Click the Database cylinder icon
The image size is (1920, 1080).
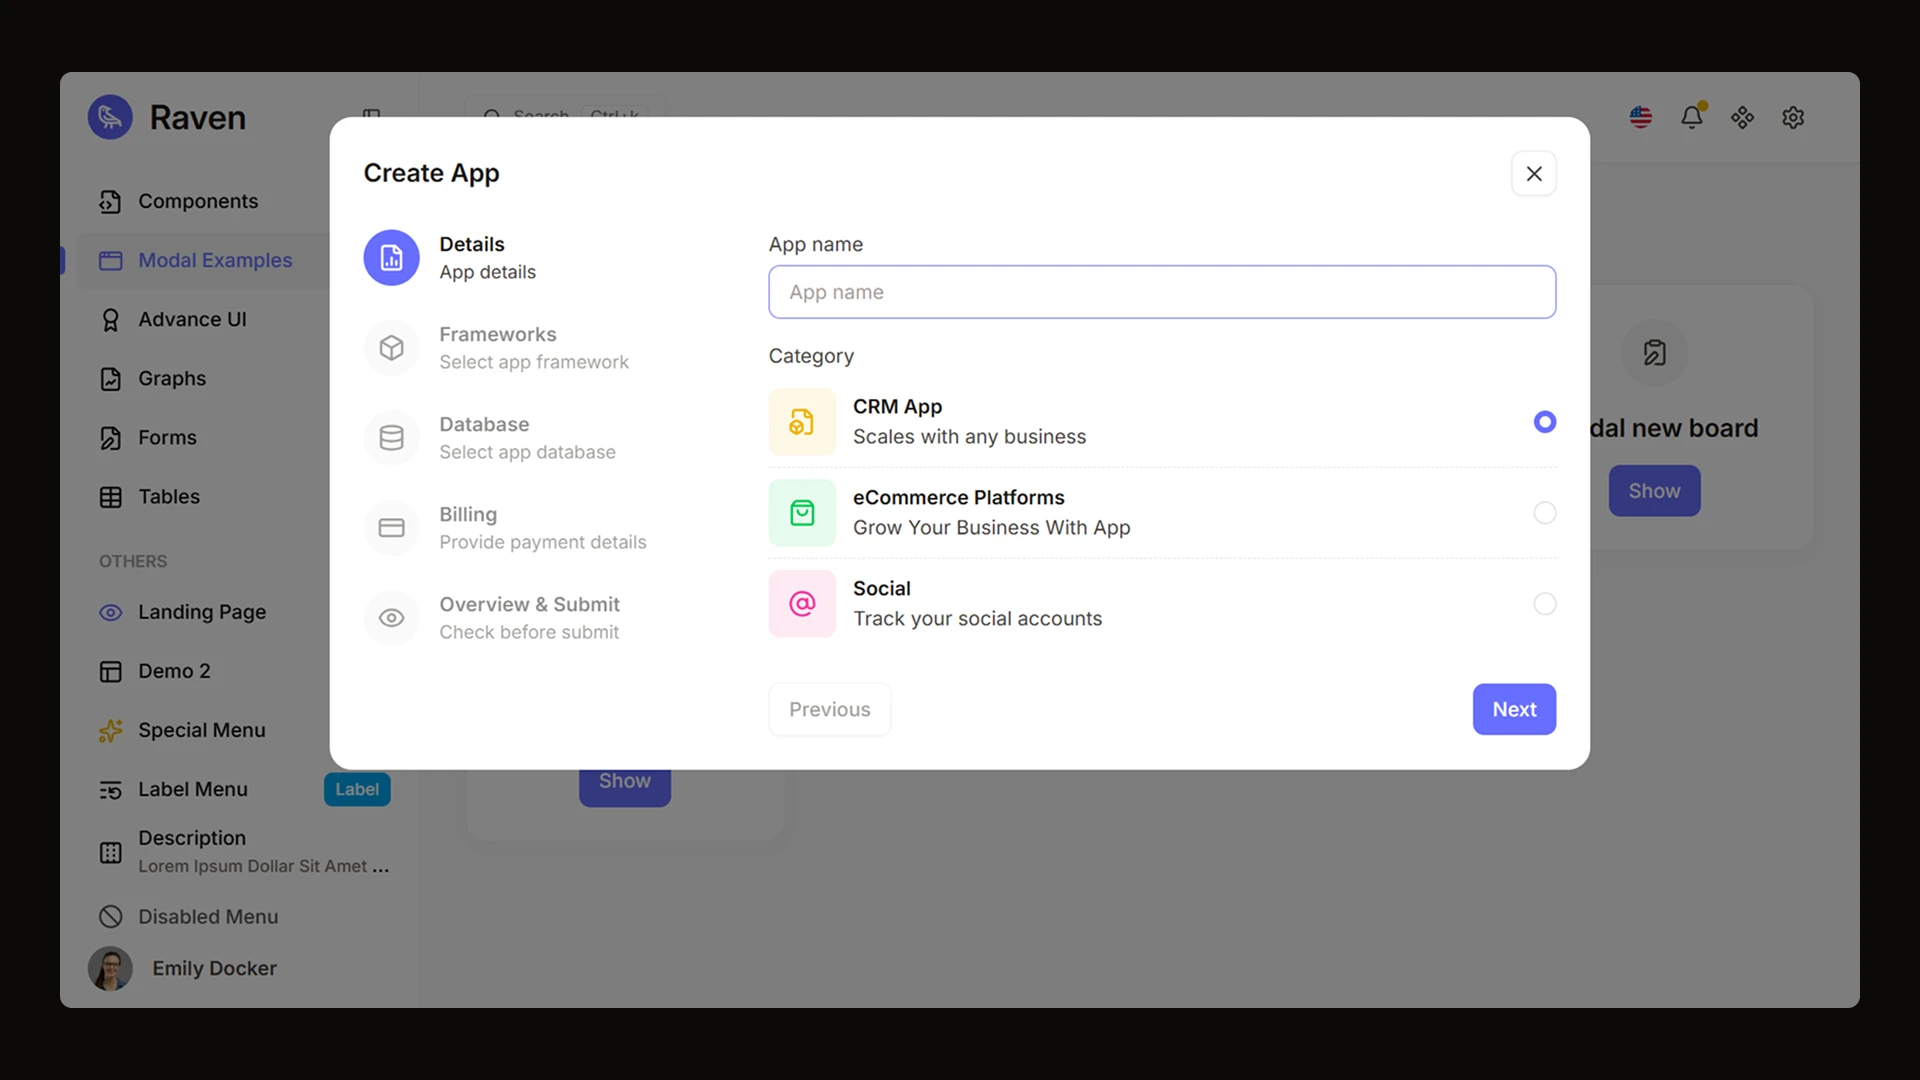(392, 438)
